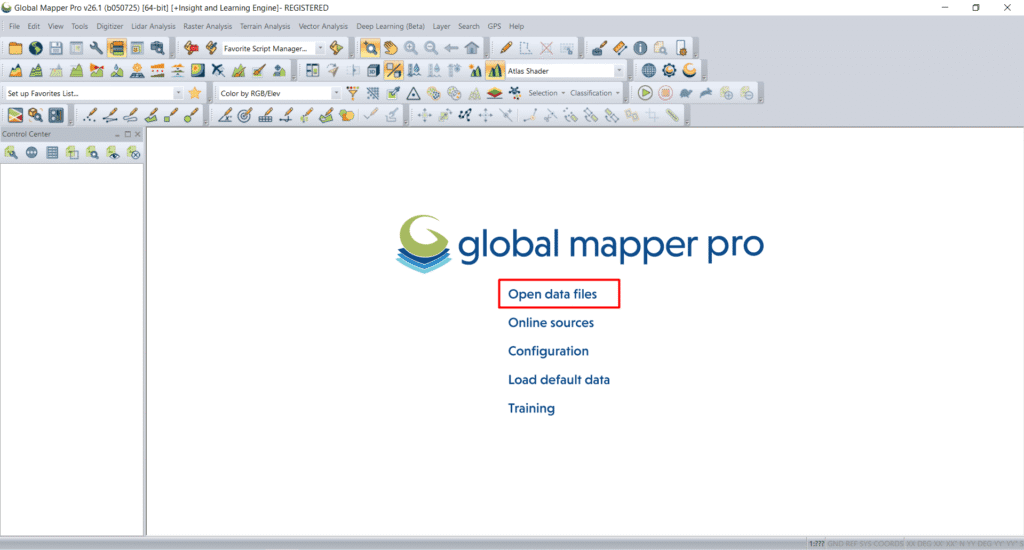The height and width of the screenshot is (550, 1024).
Task: Toggle layer visibility eye icon in Control Center
Action: click(x=113, y=153)
